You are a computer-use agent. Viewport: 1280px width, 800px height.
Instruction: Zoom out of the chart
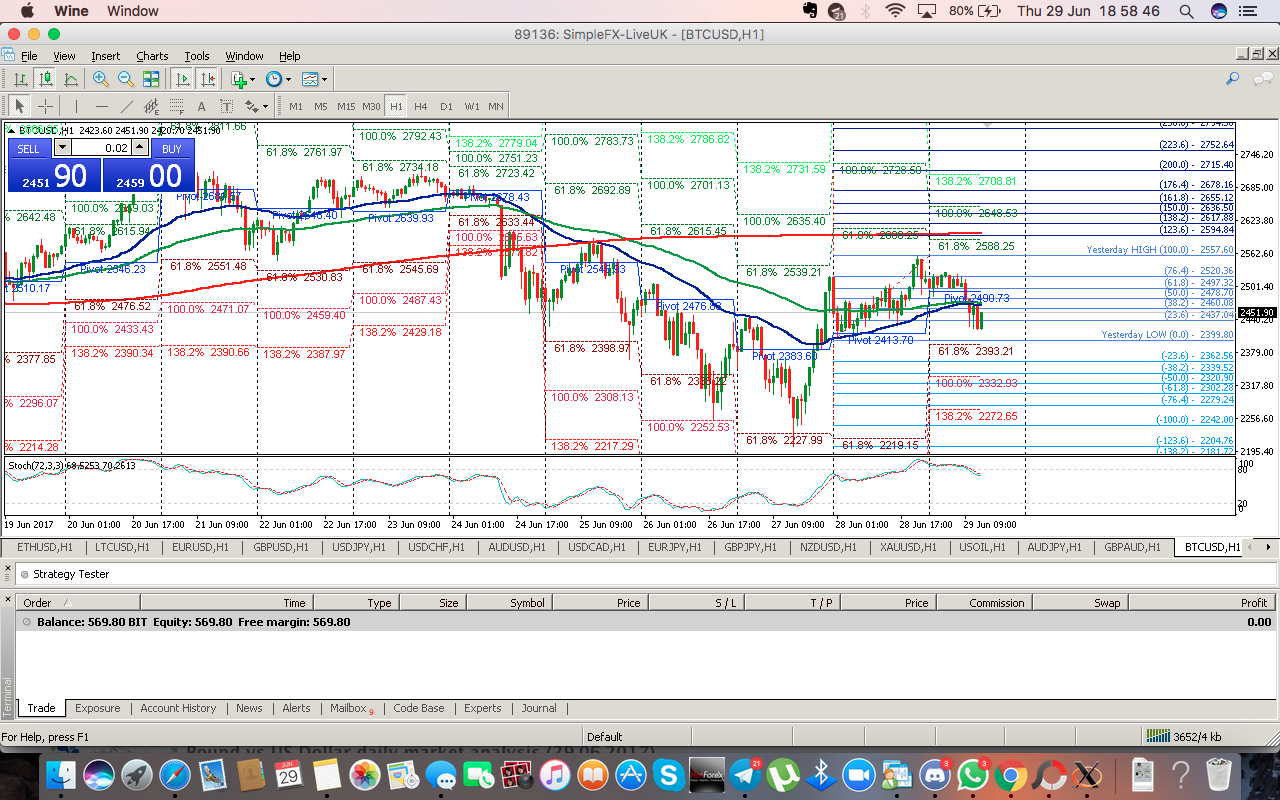(126, 79)
